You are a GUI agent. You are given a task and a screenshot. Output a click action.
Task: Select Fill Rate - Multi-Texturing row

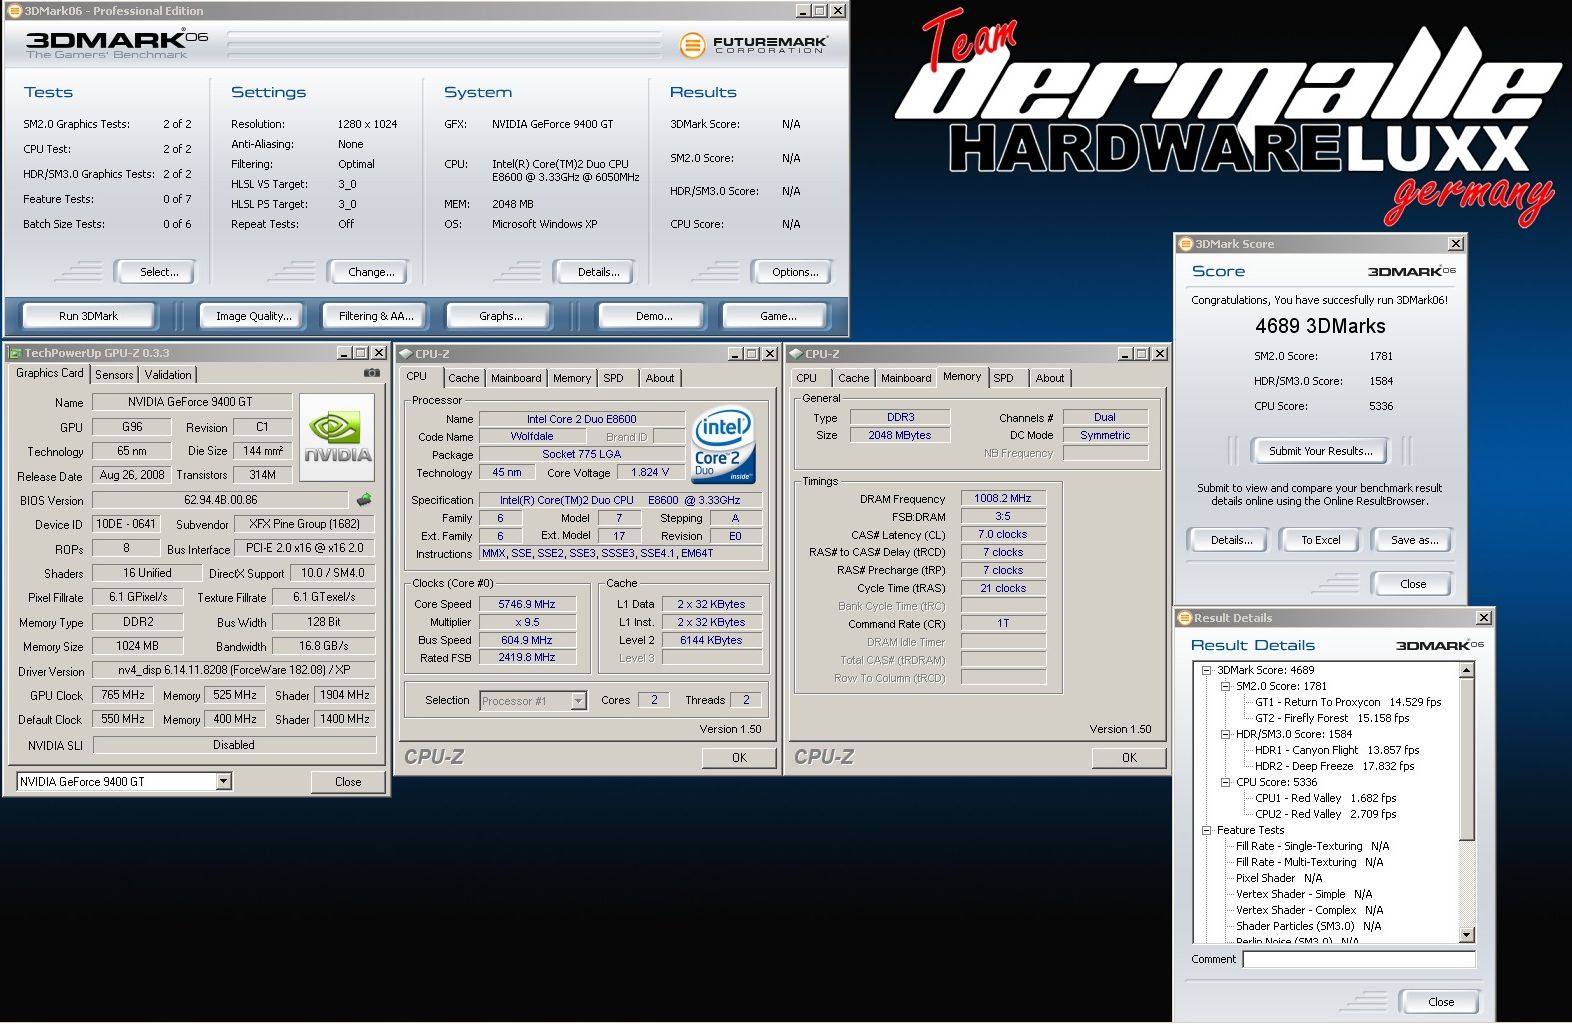pyautogui.click(x=1309, y=863)
